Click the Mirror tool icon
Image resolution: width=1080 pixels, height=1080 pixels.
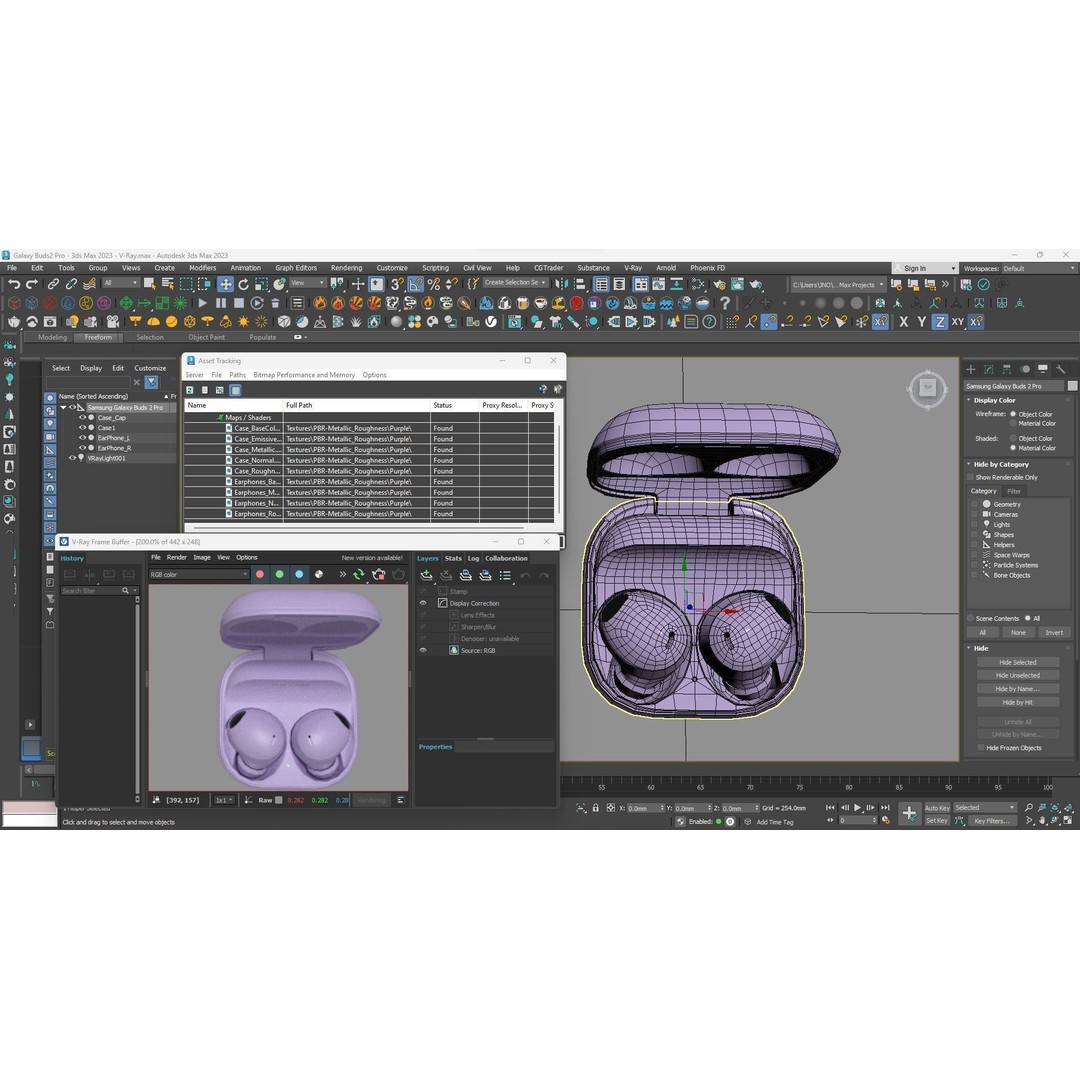pos(561,284)
